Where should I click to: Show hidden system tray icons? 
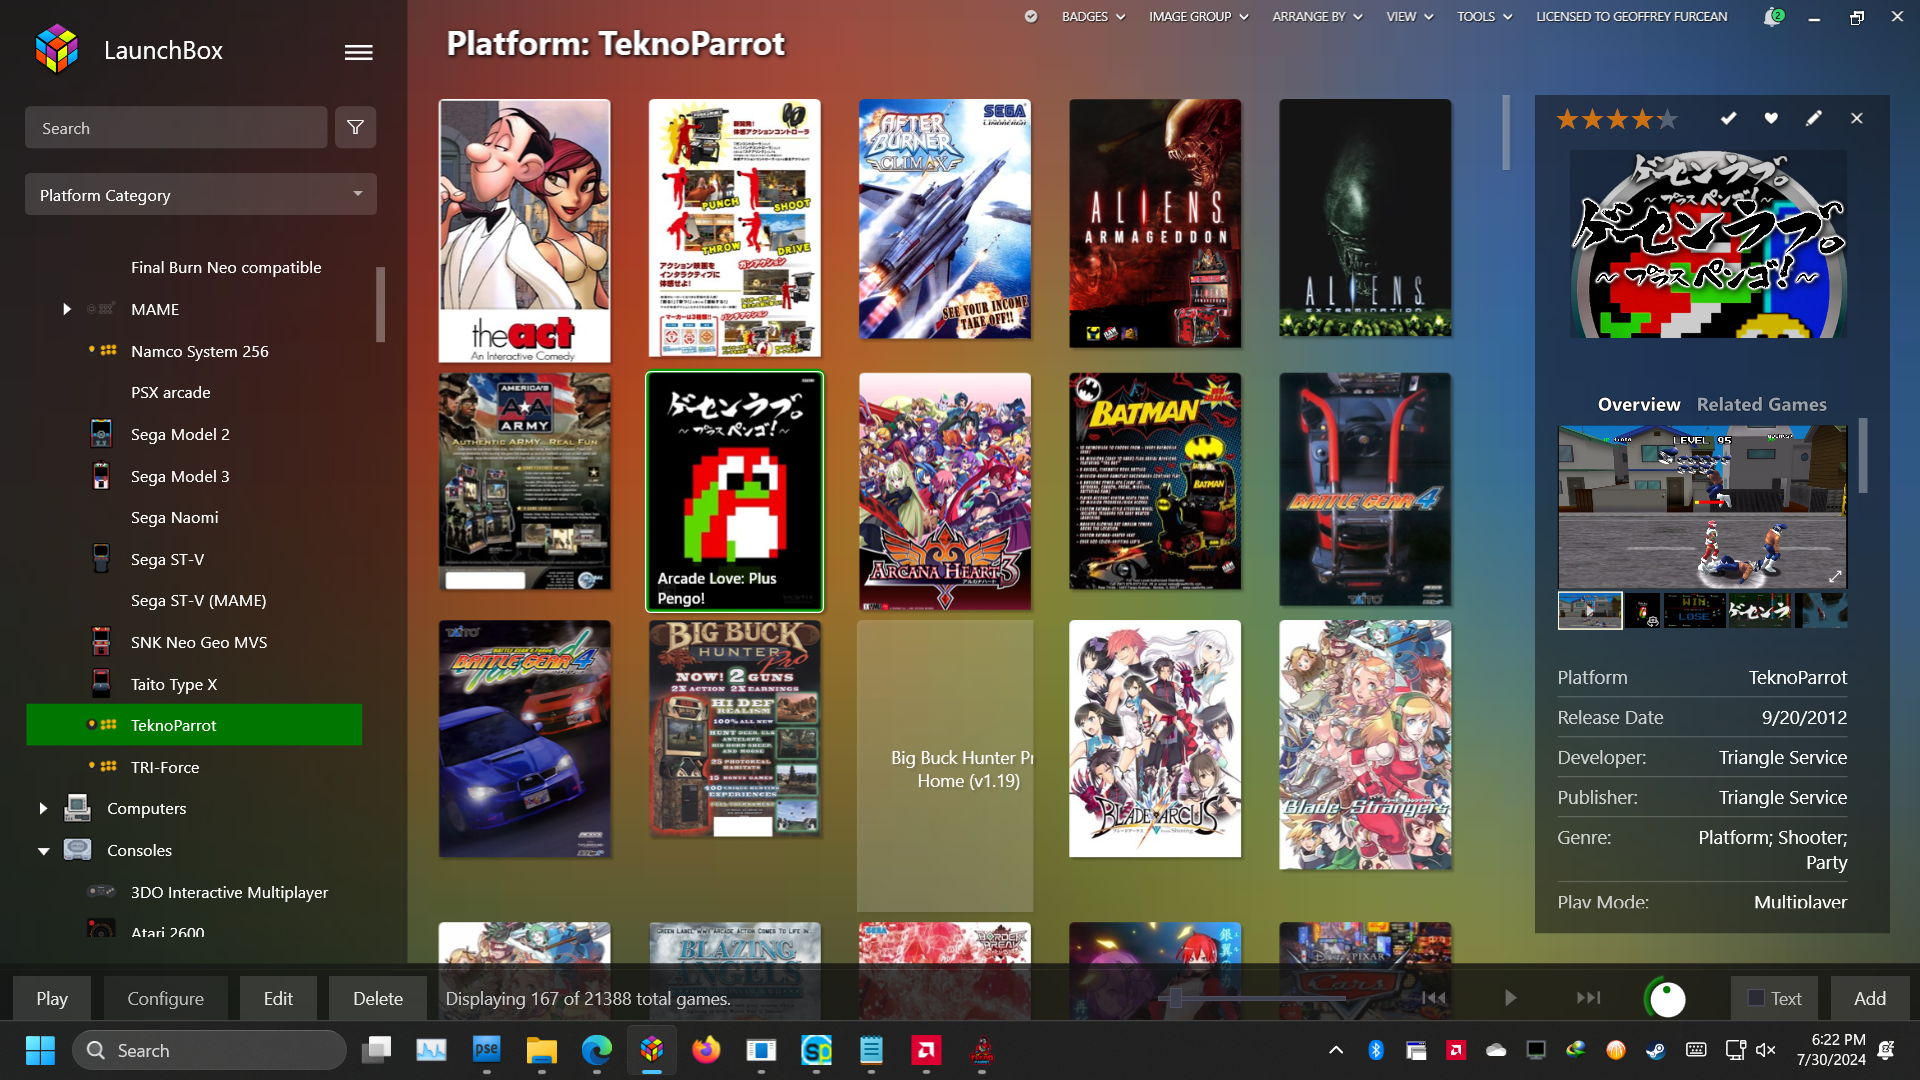coord(1336,1050)
